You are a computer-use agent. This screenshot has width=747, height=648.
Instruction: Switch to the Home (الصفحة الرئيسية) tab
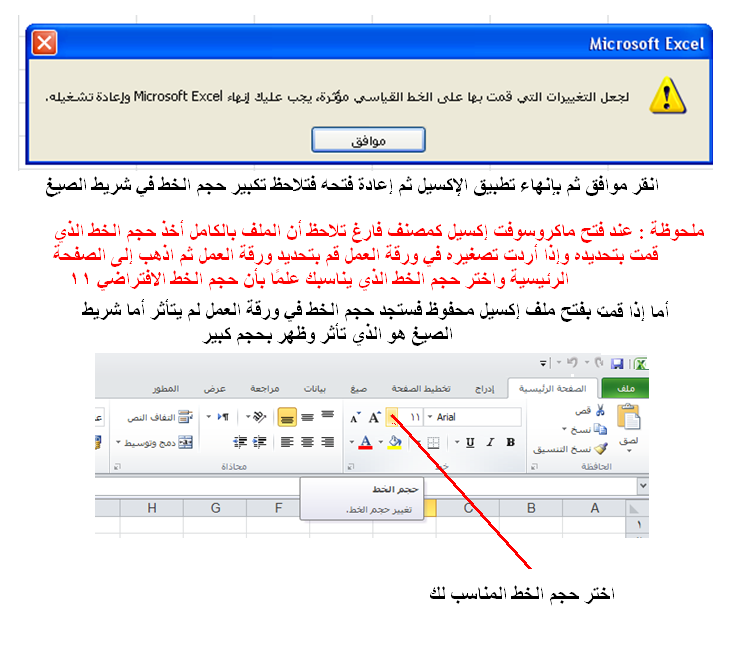pos(553,389)
